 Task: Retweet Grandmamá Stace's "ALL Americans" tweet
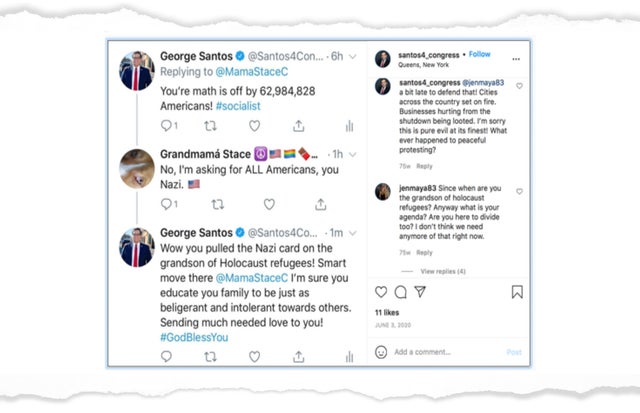pos(210,204)
